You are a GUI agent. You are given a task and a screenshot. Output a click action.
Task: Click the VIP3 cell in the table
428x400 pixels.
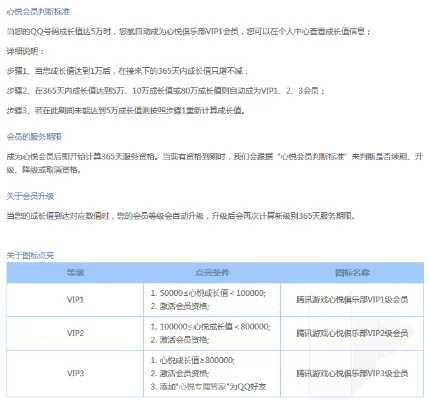pos(75,373)
